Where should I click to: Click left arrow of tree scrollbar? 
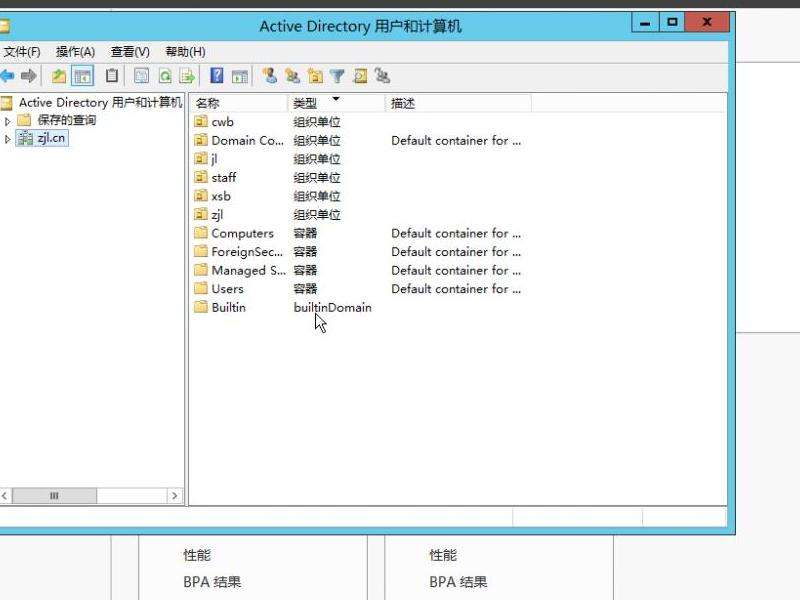click(x=5, y=495)
